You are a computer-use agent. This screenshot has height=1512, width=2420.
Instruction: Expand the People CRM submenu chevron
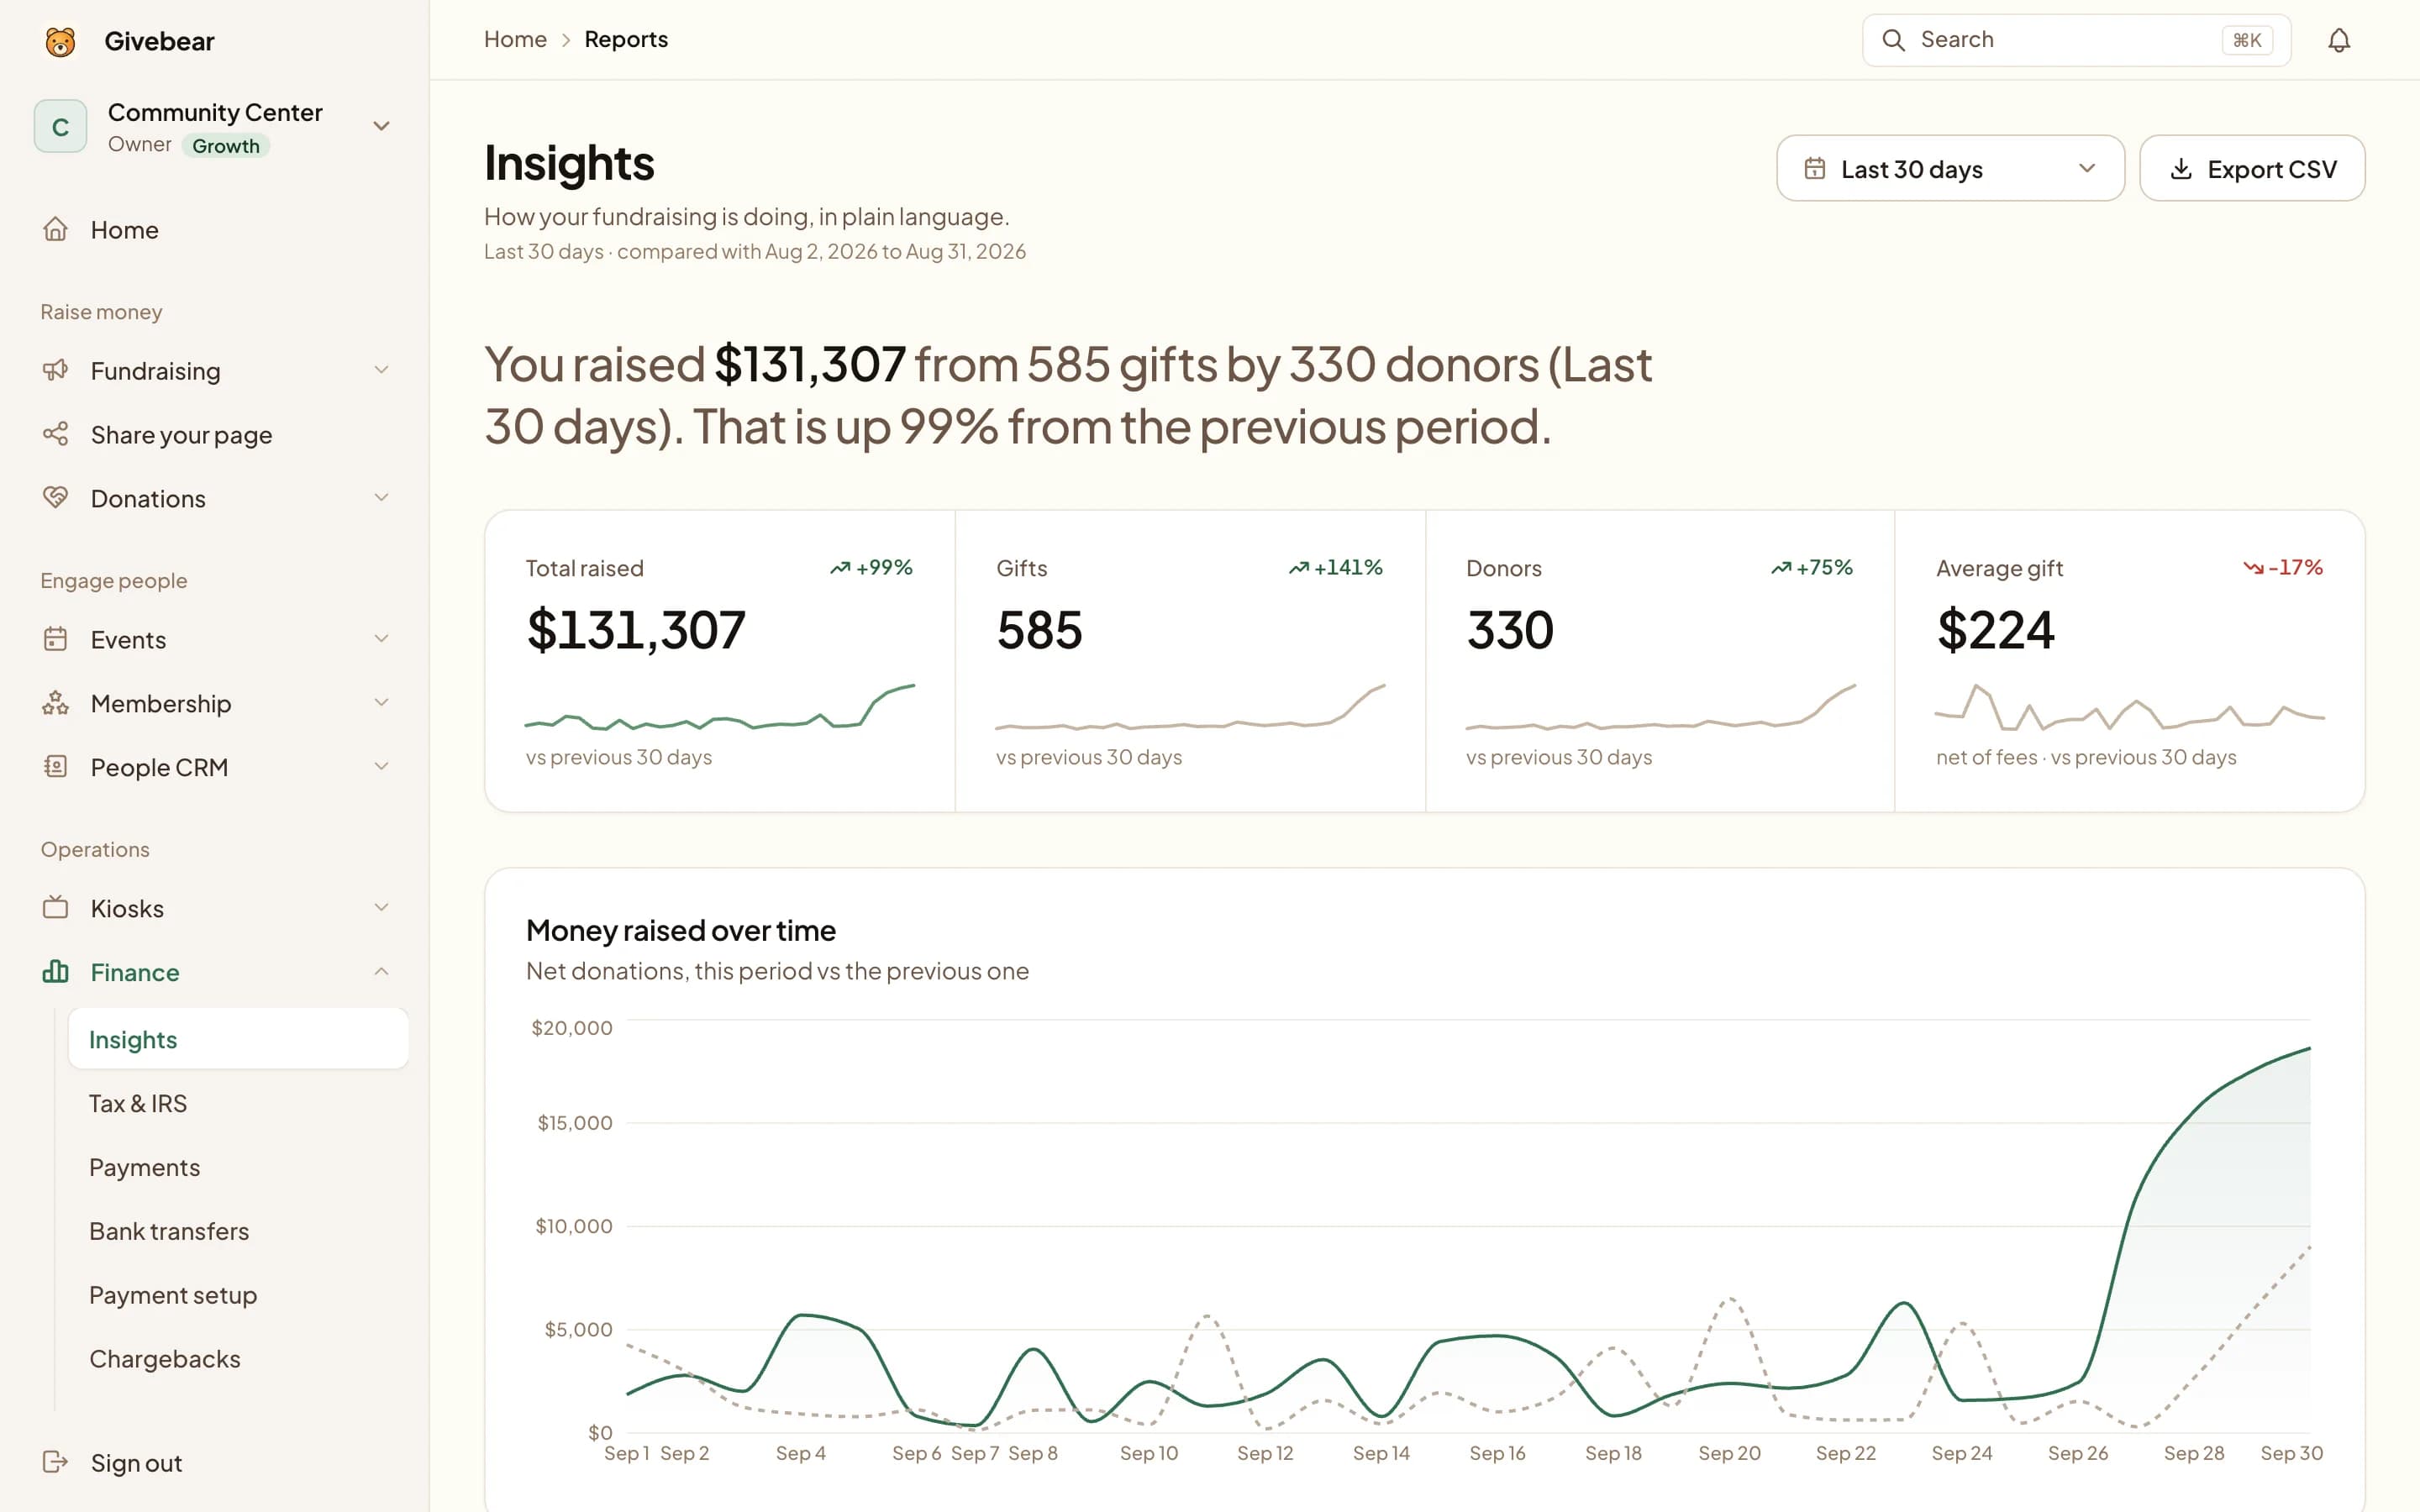[x=381, y=766]
